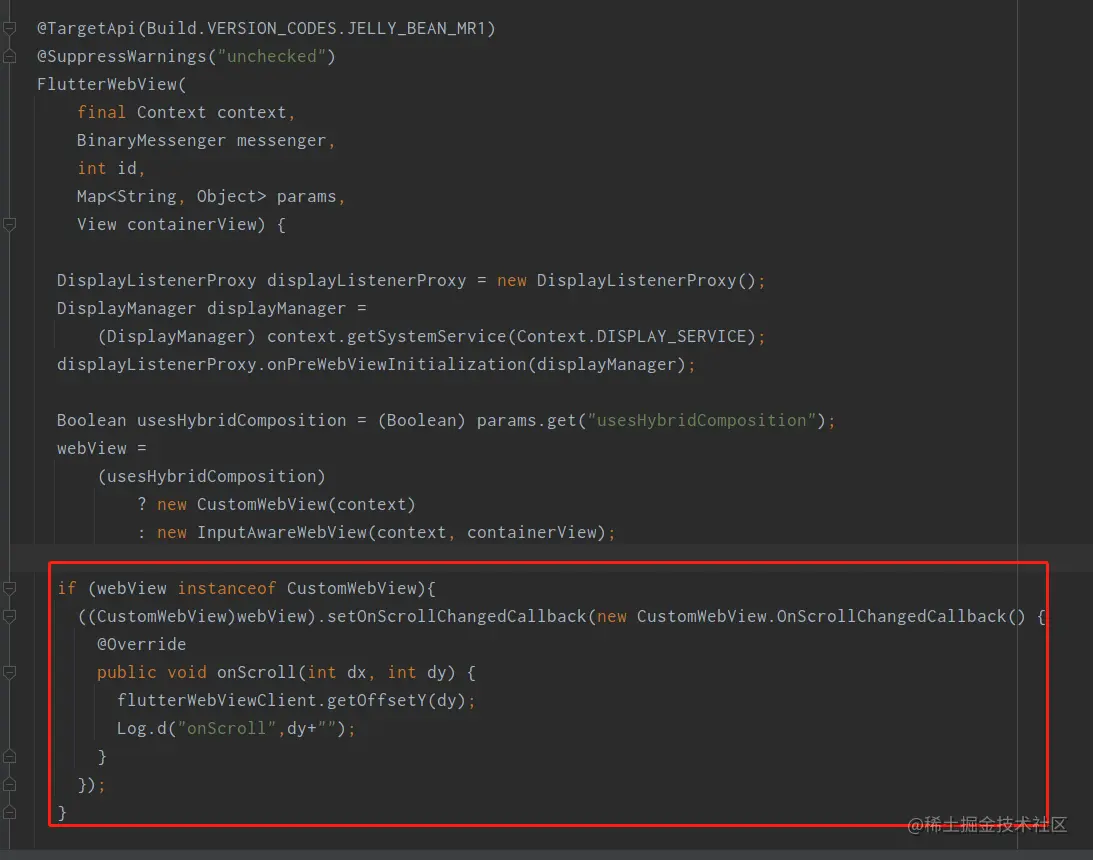Image resolution: width=1093 pixels, height=860 pixels.
Task: Collapse the fold marker beside @TargetApi annotation
Action: coord(10,29)
